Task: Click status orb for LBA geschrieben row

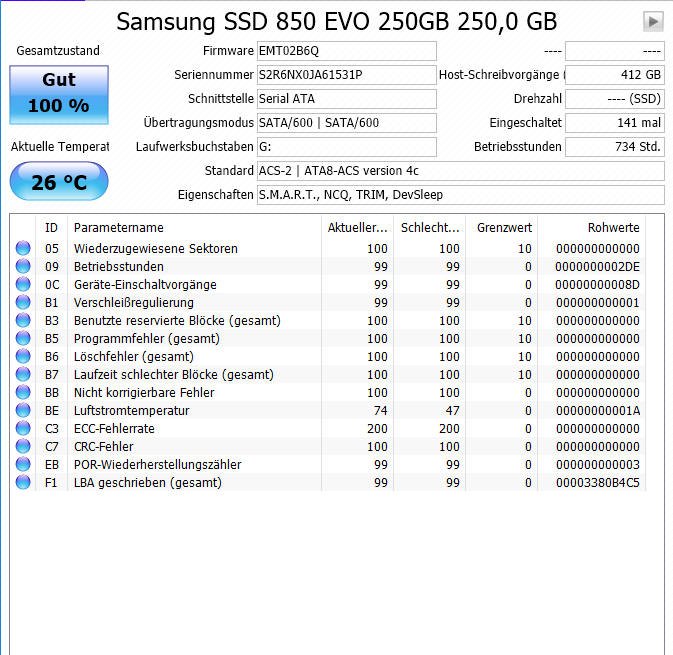Action: (x=23, y=482)
